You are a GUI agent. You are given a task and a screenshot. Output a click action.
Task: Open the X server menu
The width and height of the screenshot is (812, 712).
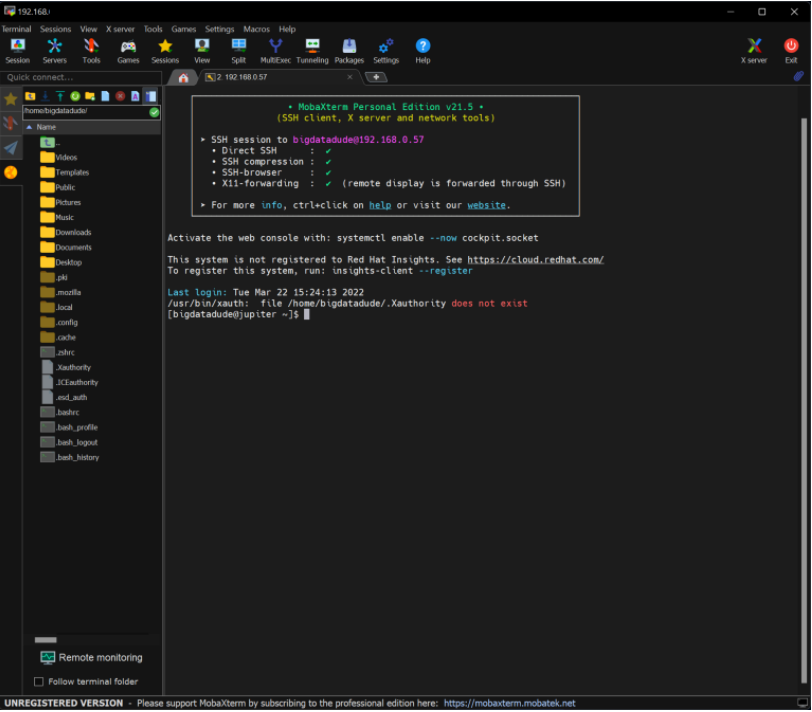[x=120, y=29]
